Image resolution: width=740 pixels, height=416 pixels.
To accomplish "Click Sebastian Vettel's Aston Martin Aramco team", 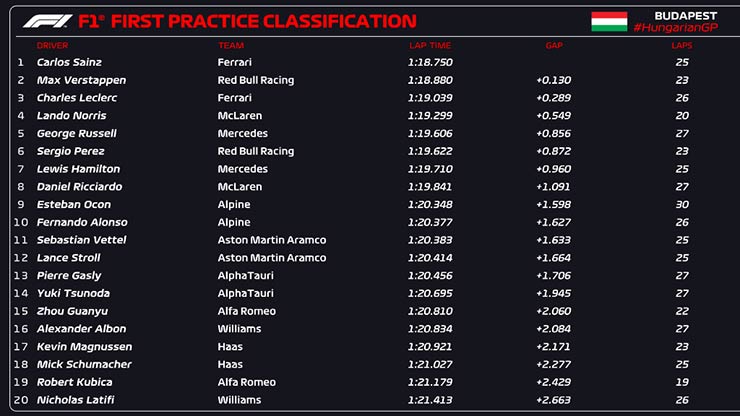I will pos(271,240).
